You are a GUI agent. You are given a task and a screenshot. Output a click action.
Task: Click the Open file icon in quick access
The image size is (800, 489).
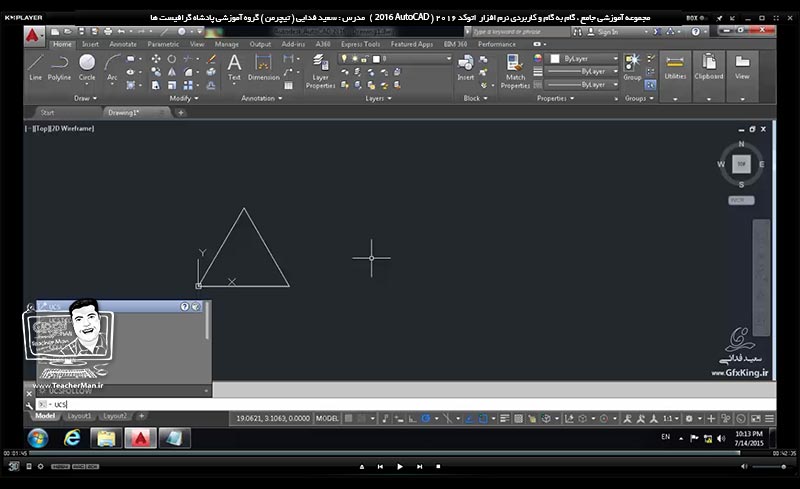(x=68, y=32)
